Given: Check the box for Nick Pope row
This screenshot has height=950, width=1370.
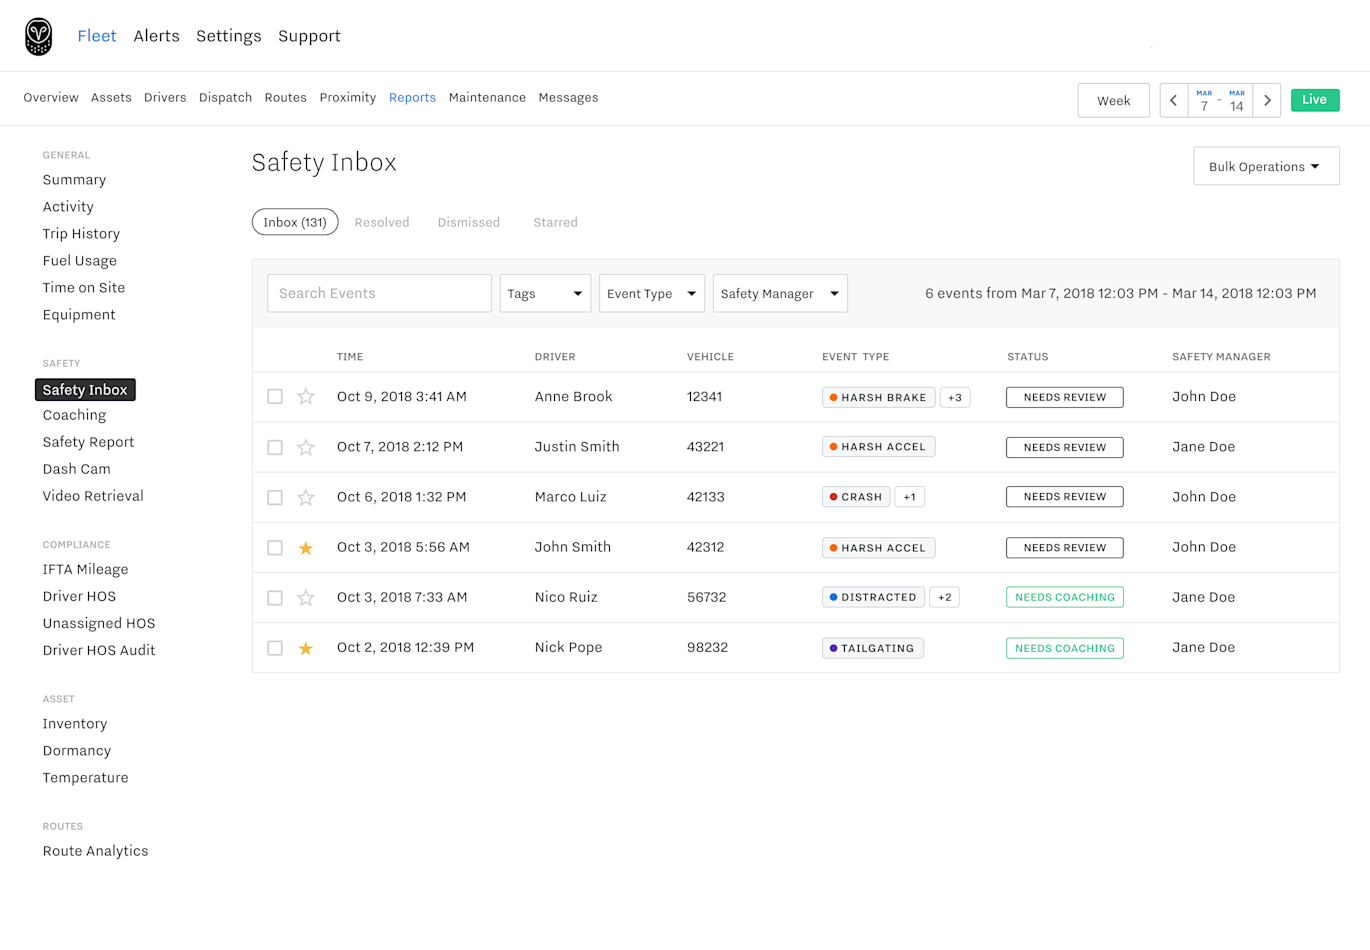Looking at the screenshot, I should tap(275, 648).
